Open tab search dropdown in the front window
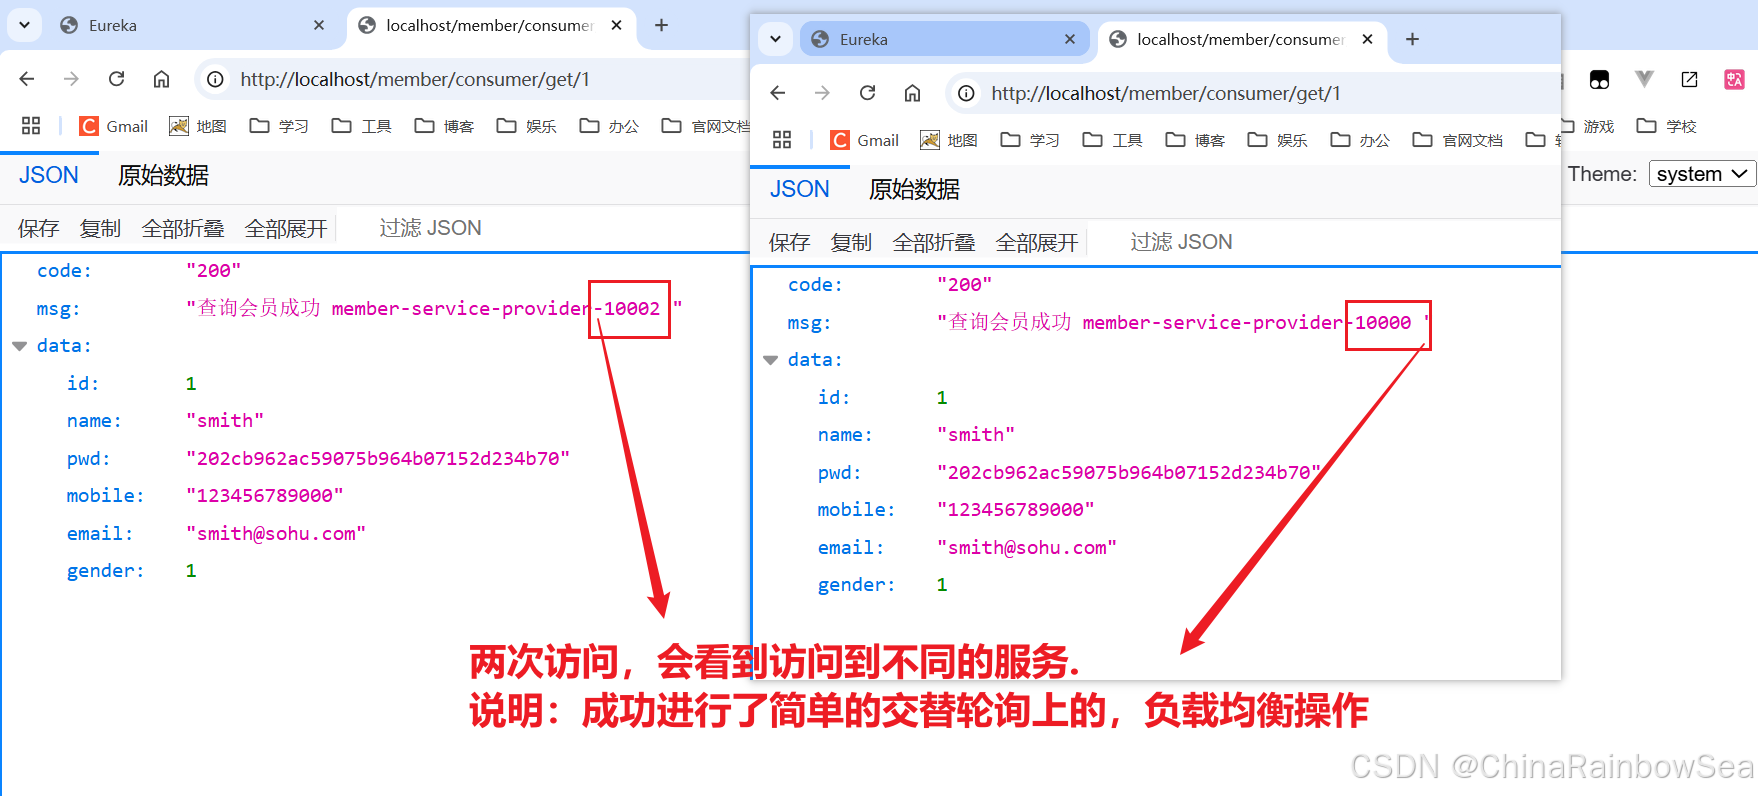This screenshot has width=1758, height=796. tap(775, 39)
